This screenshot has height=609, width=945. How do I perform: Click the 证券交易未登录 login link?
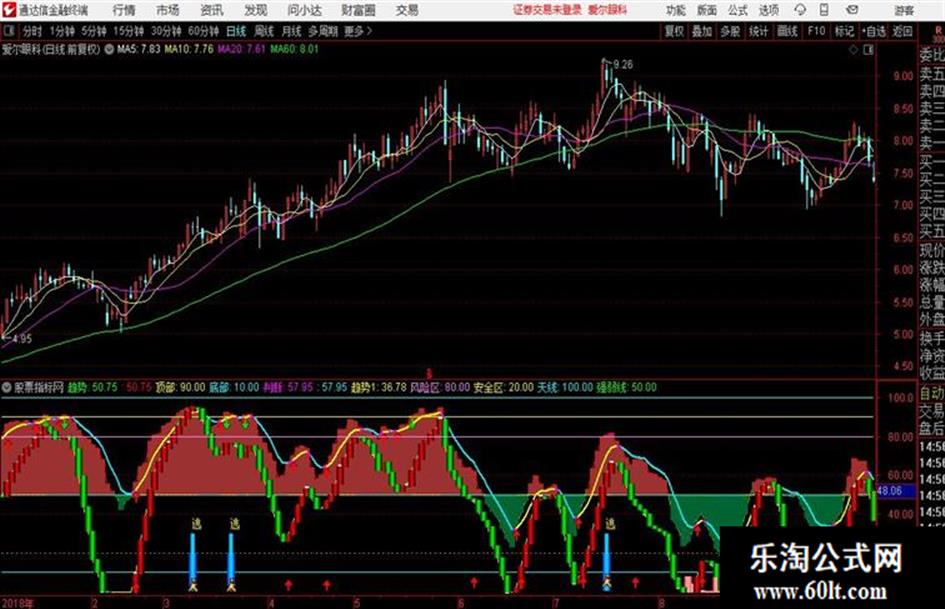click(x=548, y=10)
